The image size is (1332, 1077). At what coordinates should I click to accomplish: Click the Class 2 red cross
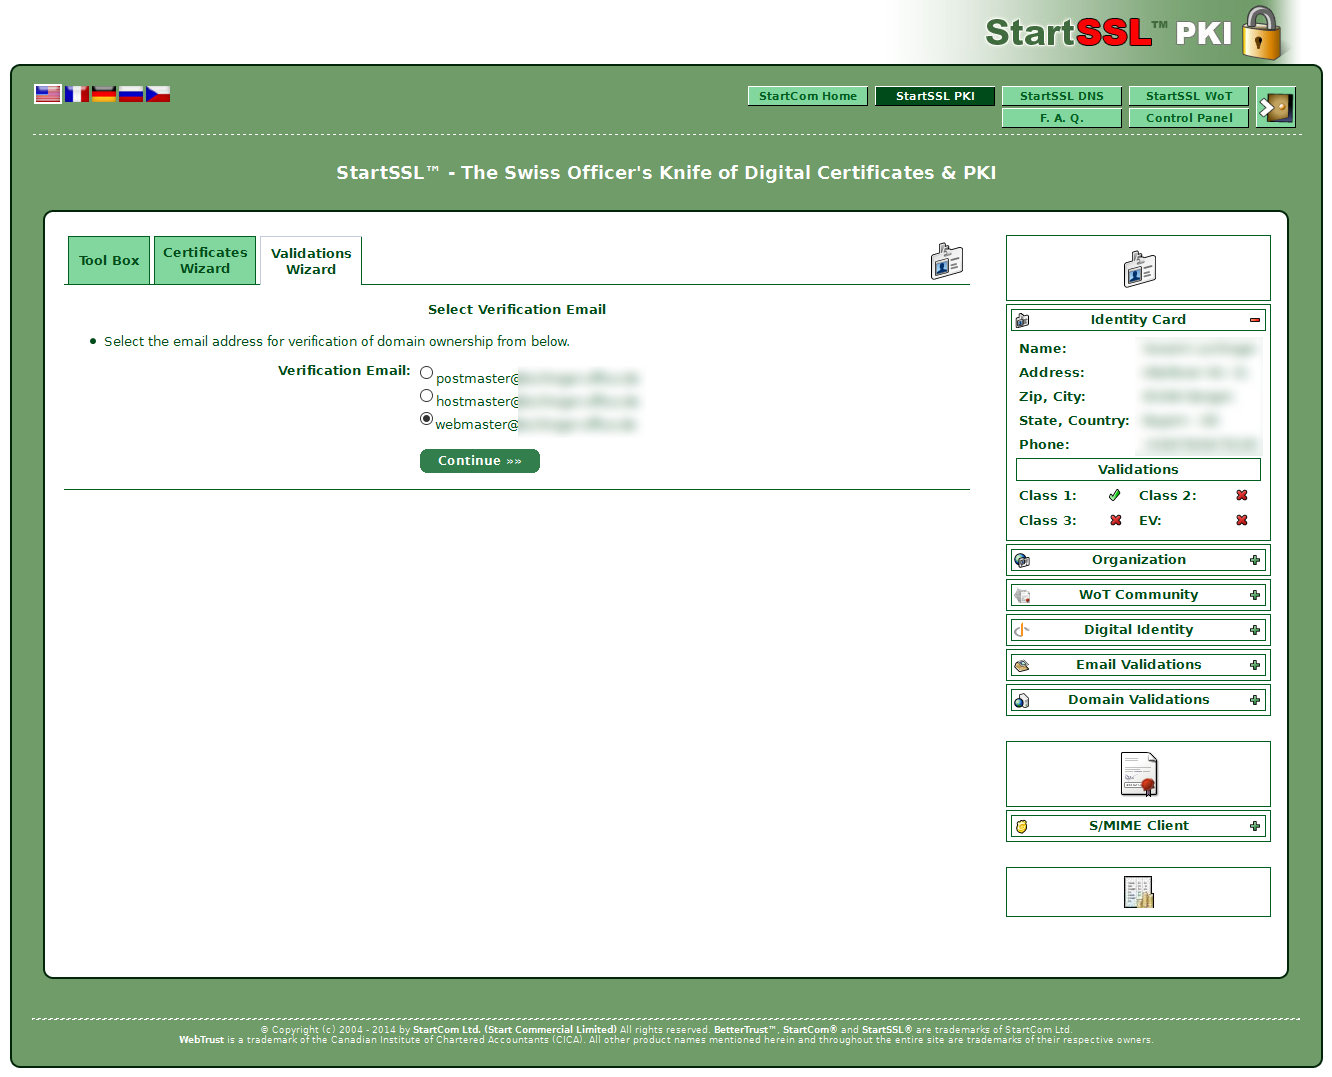pyautogui.click(x=1242, y=495)
